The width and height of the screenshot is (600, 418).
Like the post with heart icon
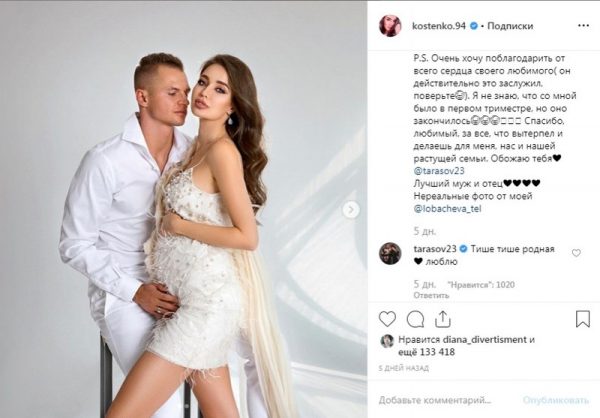(387, 319)
